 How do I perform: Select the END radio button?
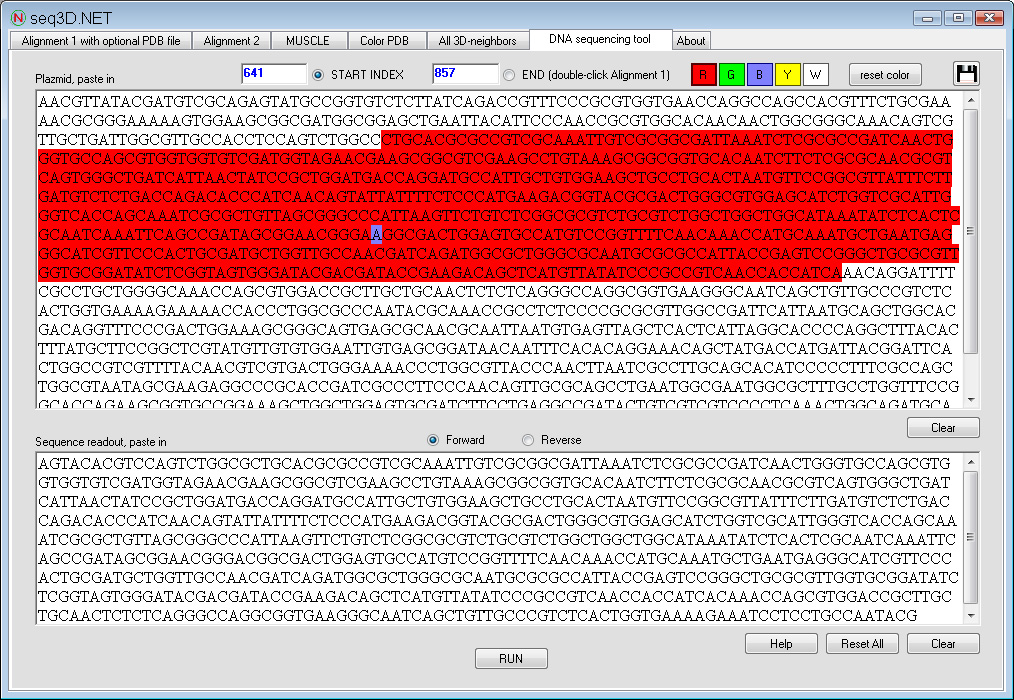click(510, 75)
